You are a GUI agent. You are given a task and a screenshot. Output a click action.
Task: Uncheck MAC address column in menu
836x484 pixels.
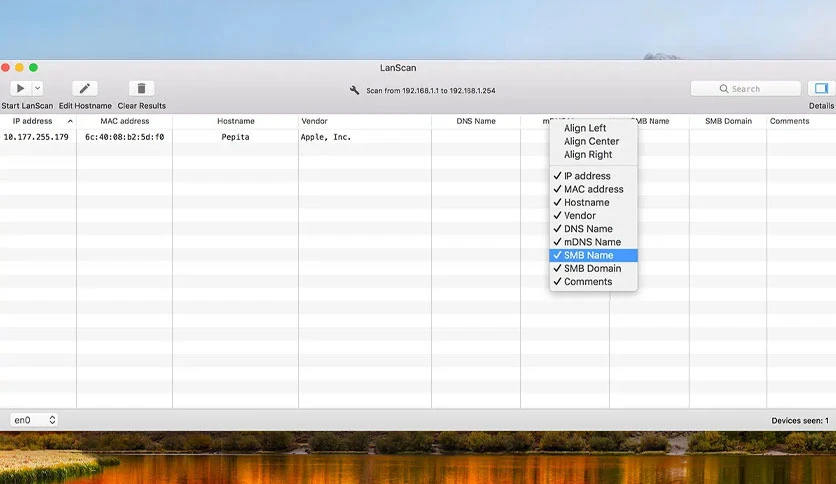593,189
